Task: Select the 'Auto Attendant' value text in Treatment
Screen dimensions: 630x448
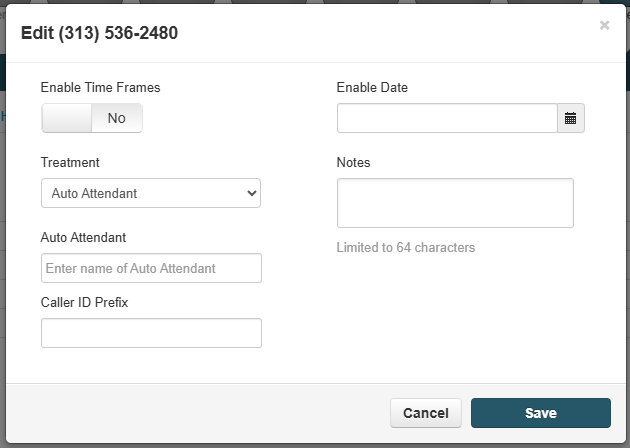Action: coord(94,193)
